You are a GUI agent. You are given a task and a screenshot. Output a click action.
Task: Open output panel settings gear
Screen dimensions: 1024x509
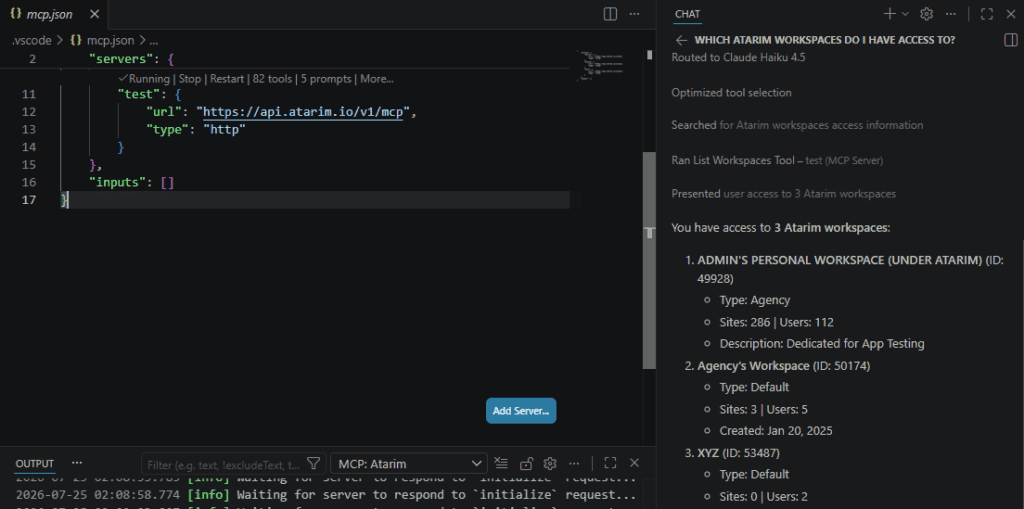(550, 463)
